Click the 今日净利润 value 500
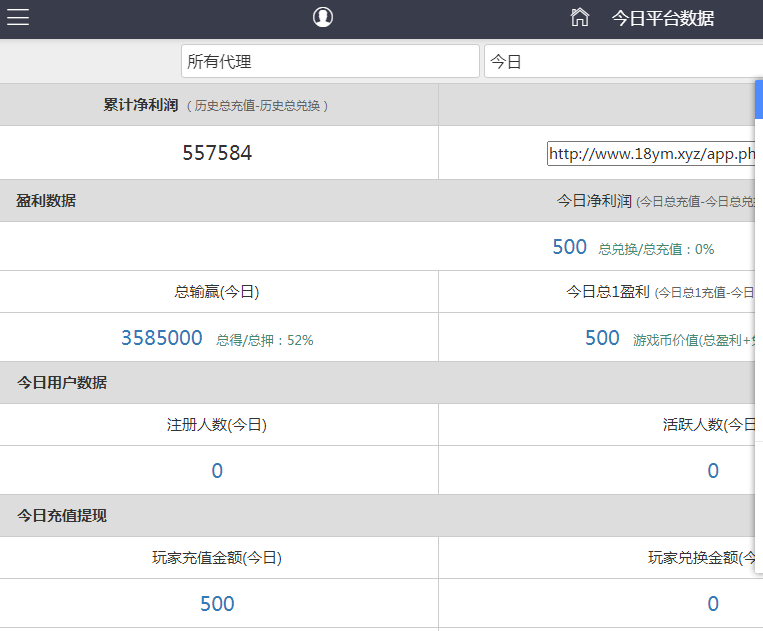The image size is (763, 631). [x=569, y=247]
